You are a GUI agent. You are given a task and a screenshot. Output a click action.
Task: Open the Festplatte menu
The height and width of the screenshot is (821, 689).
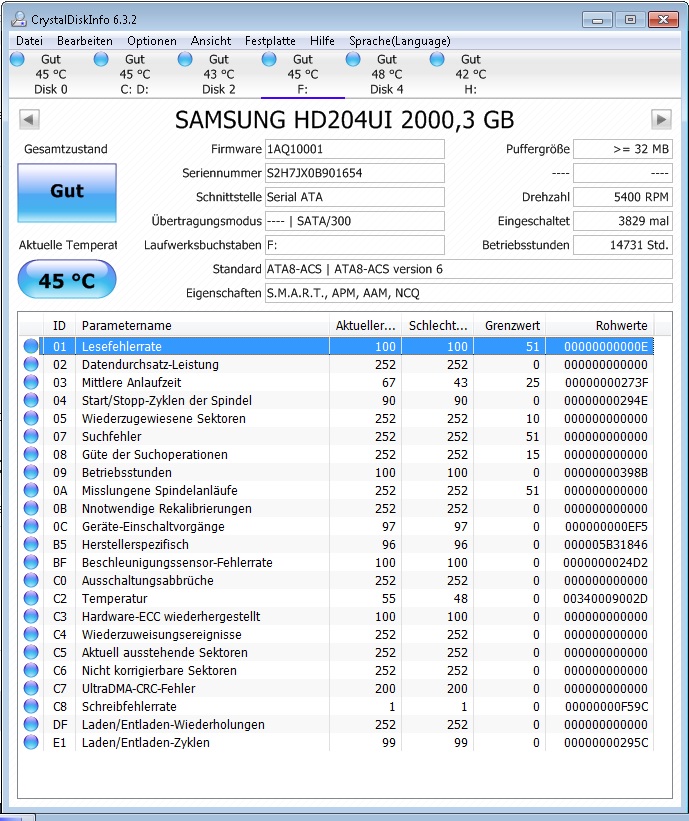(270, 41)
